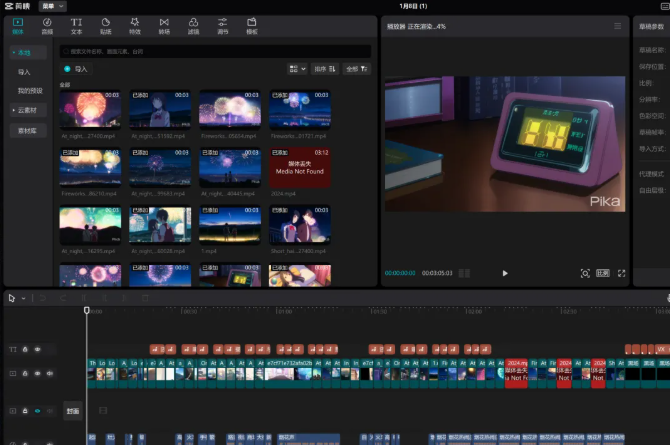Click the current timecode 00:00:00:00
670x445 pixels.
400,273
